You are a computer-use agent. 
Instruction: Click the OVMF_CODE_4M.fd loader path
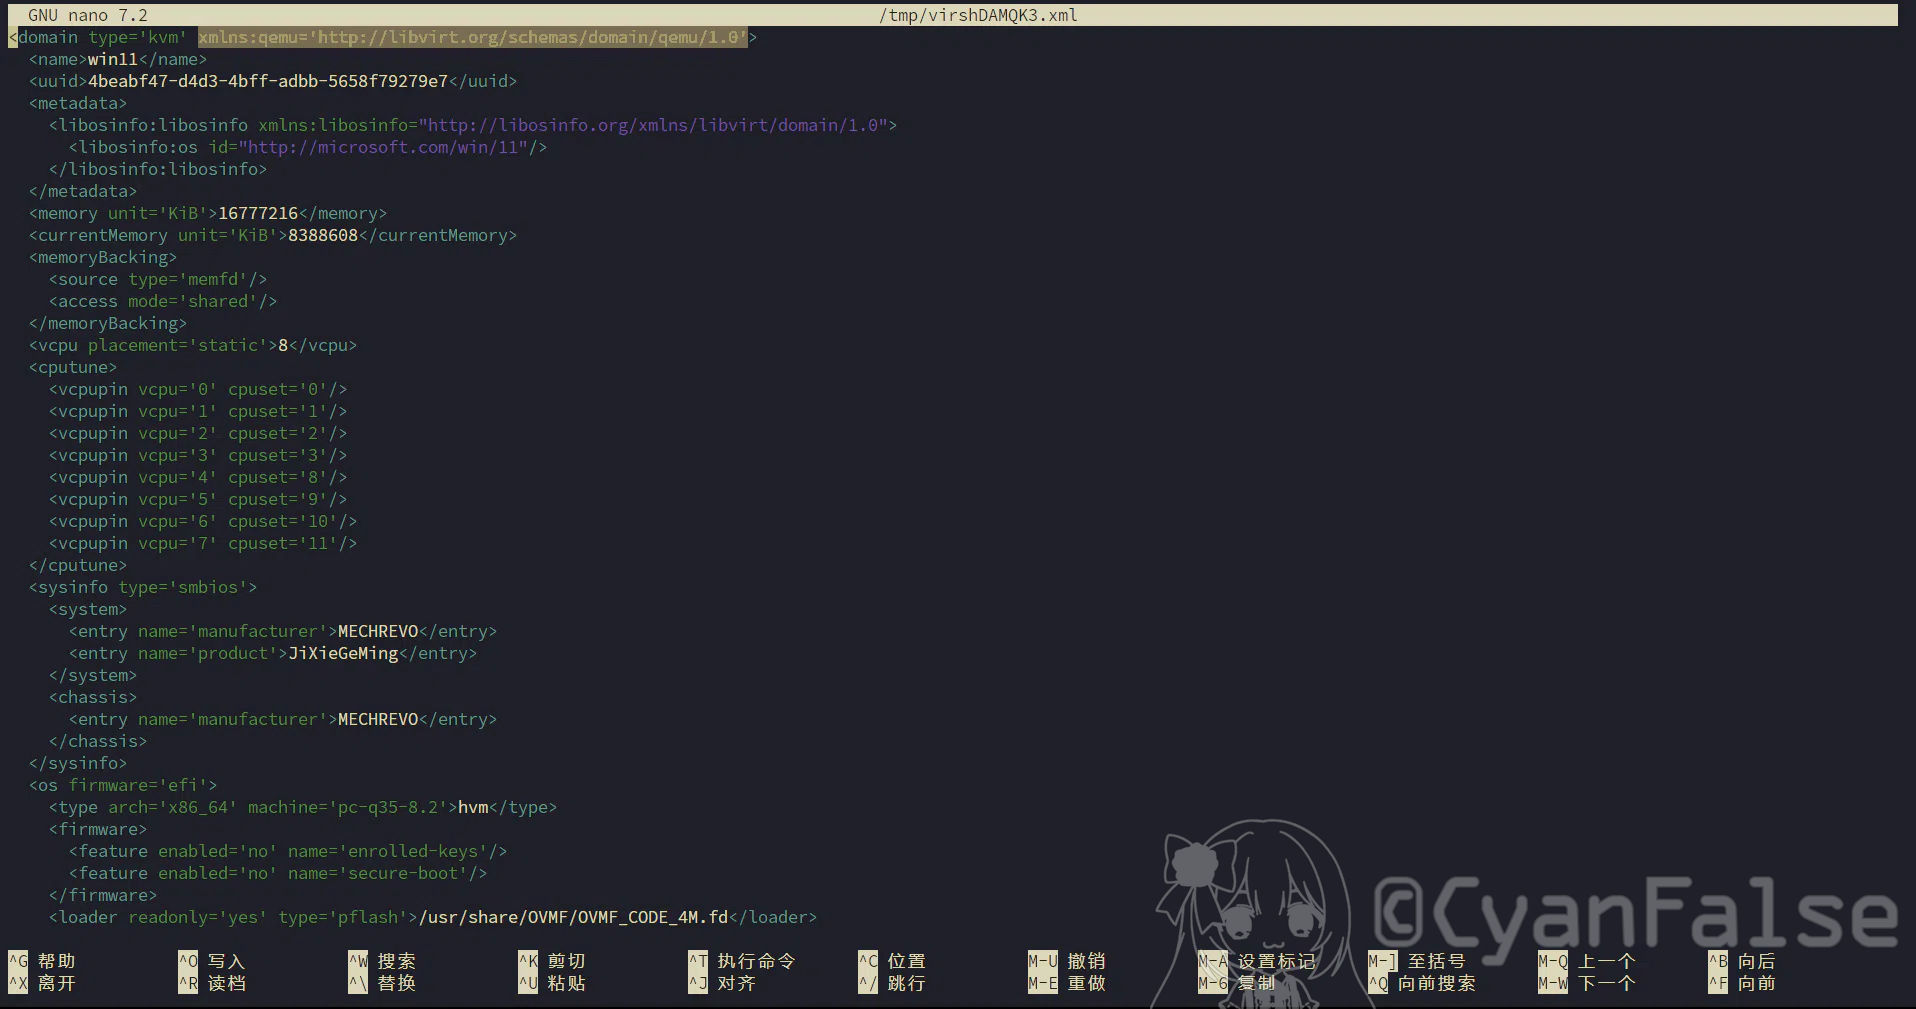pos(573,917)
